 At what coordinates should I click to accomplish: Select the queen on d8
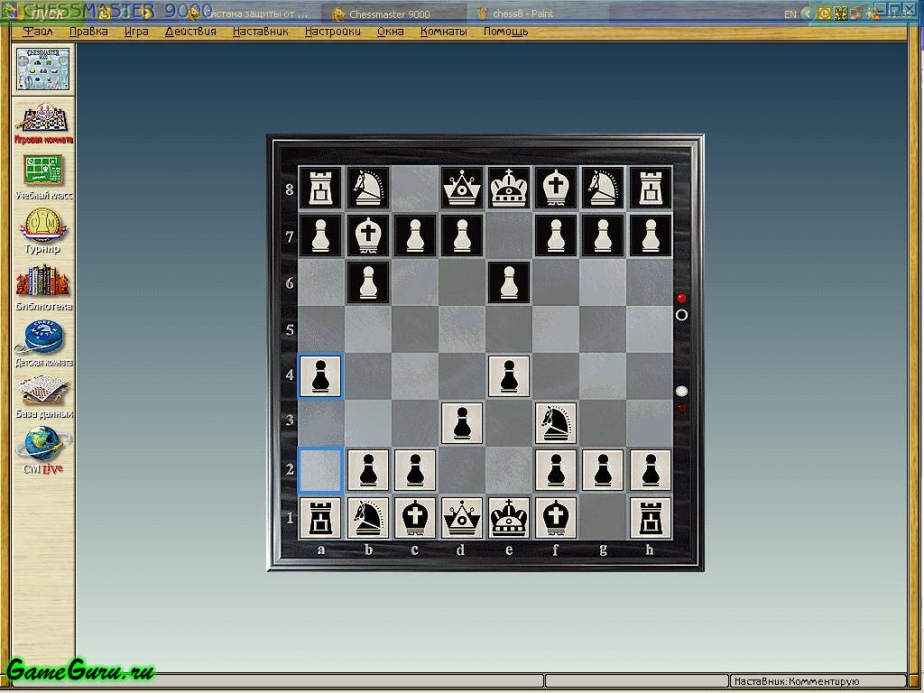[x=462, y=187]
